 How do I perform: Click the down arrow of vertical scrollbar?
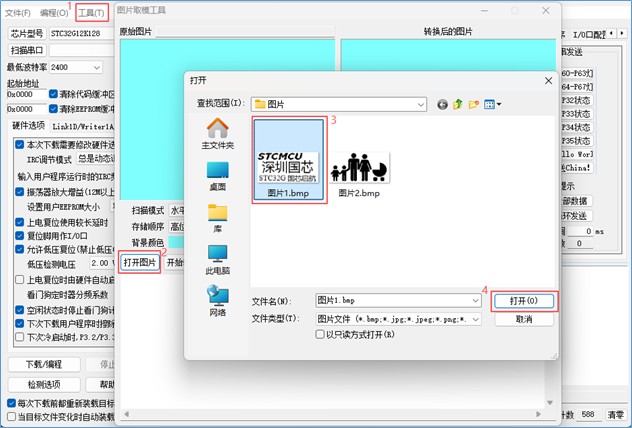[x=550, y=403]
